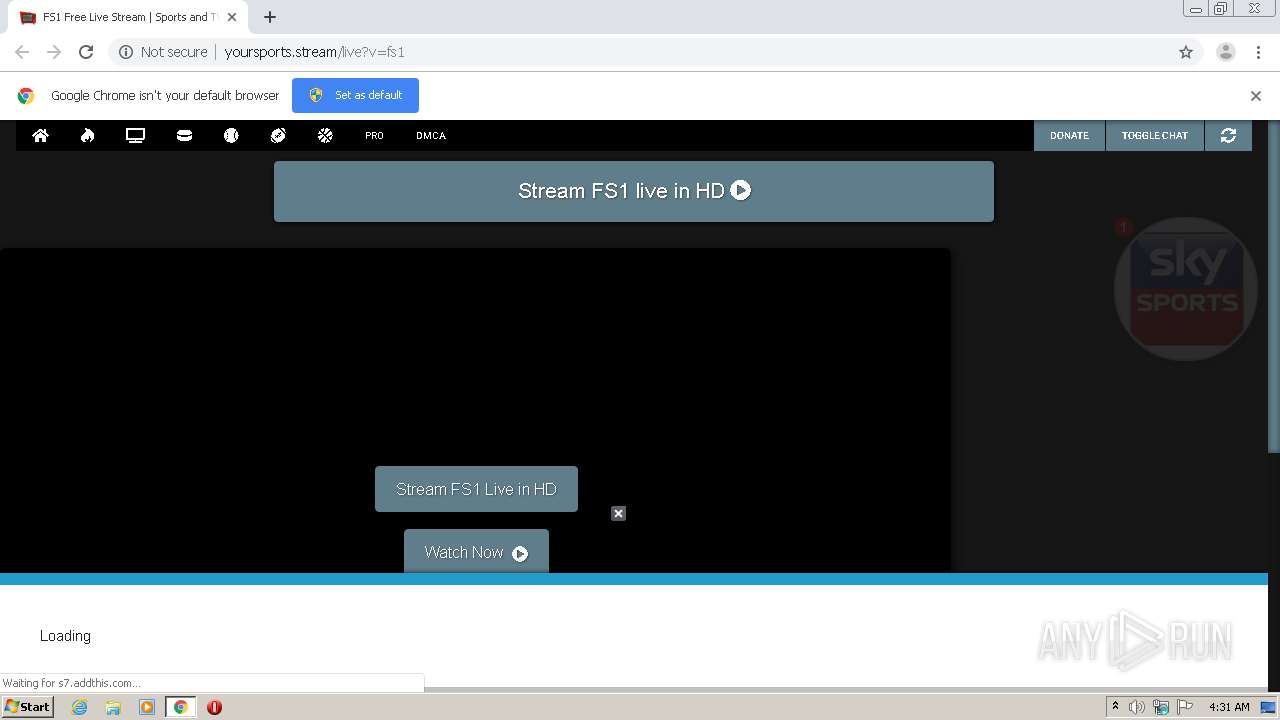Open the Action Center flag icon
The height and width of the screenshot is (720, 1280).
(x=1185, y=707)
